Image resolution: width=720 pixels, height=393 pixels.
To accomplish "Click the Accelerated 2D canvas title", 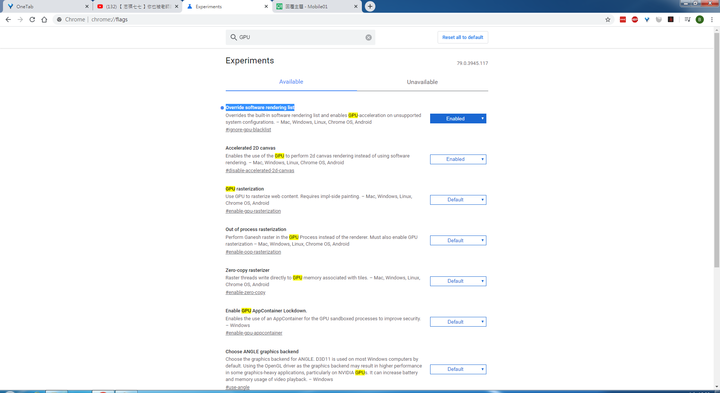I will coord(250,148).
